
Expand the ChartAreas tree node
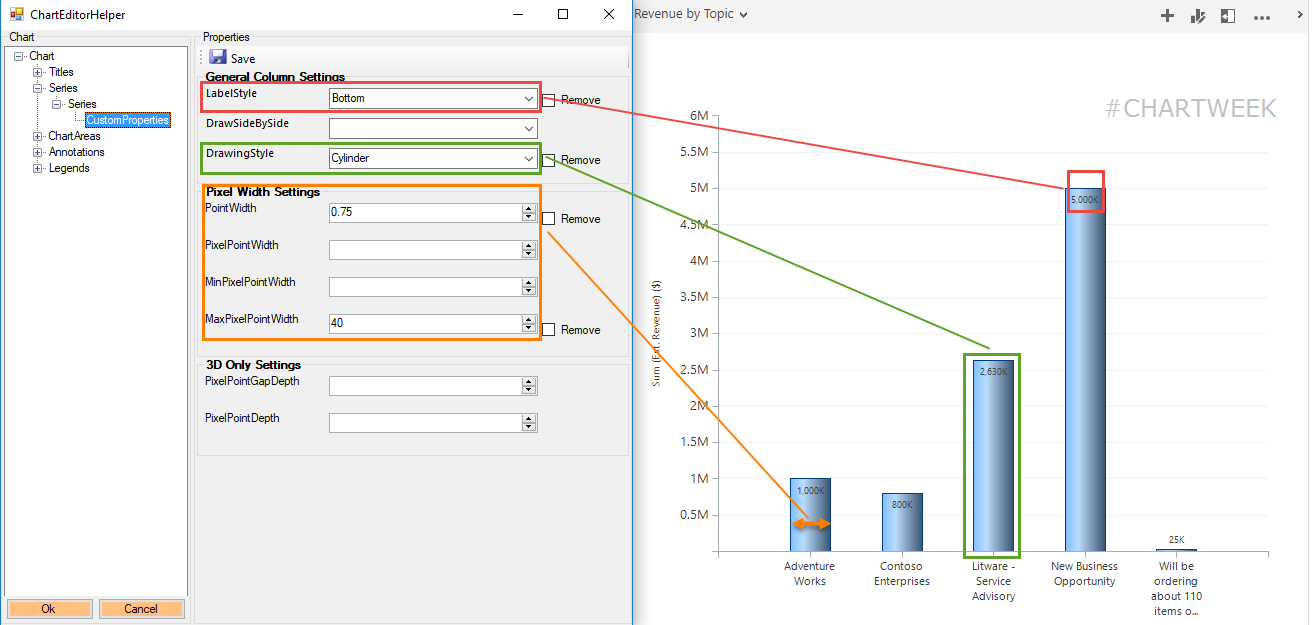coord(38,136)
